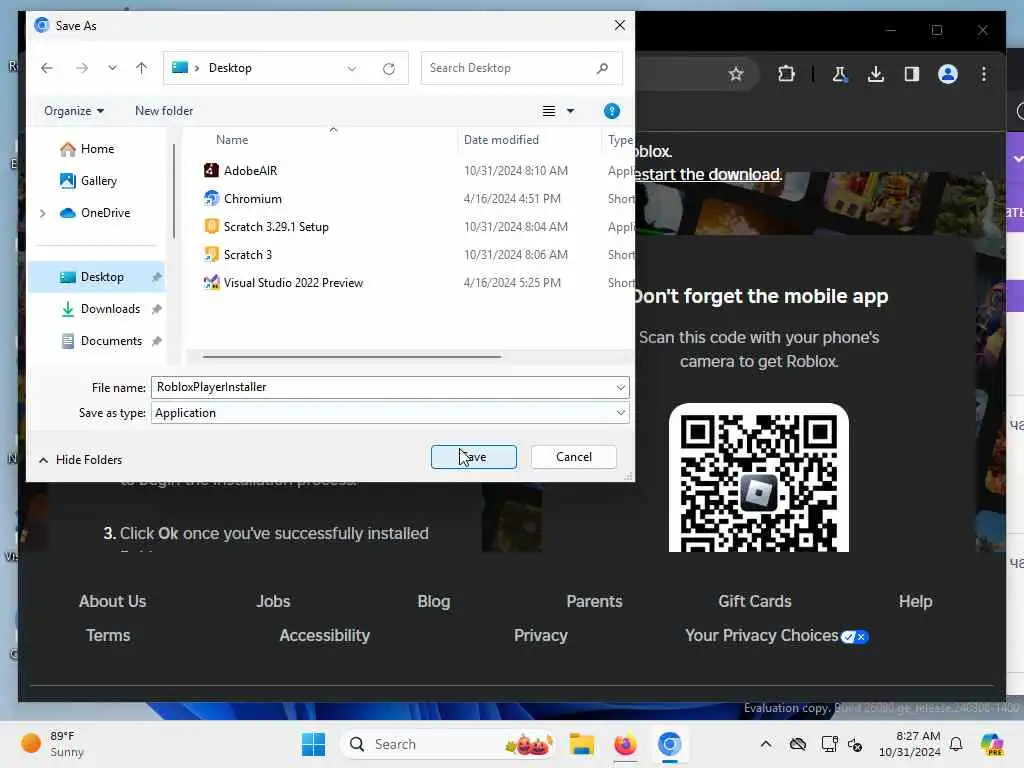Open the Terms footer link
The image size is (1024, 768).
point(108,635)
